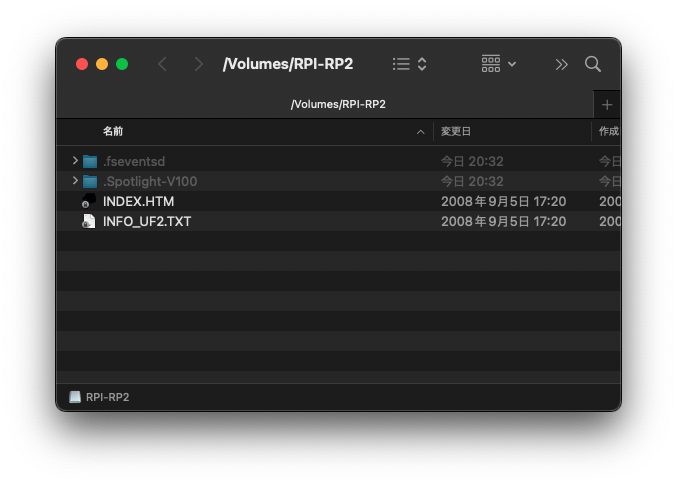Viewport: 677px width, 485px height.
Task: Sort by 変更日 column header
Action: click(456, 131)
